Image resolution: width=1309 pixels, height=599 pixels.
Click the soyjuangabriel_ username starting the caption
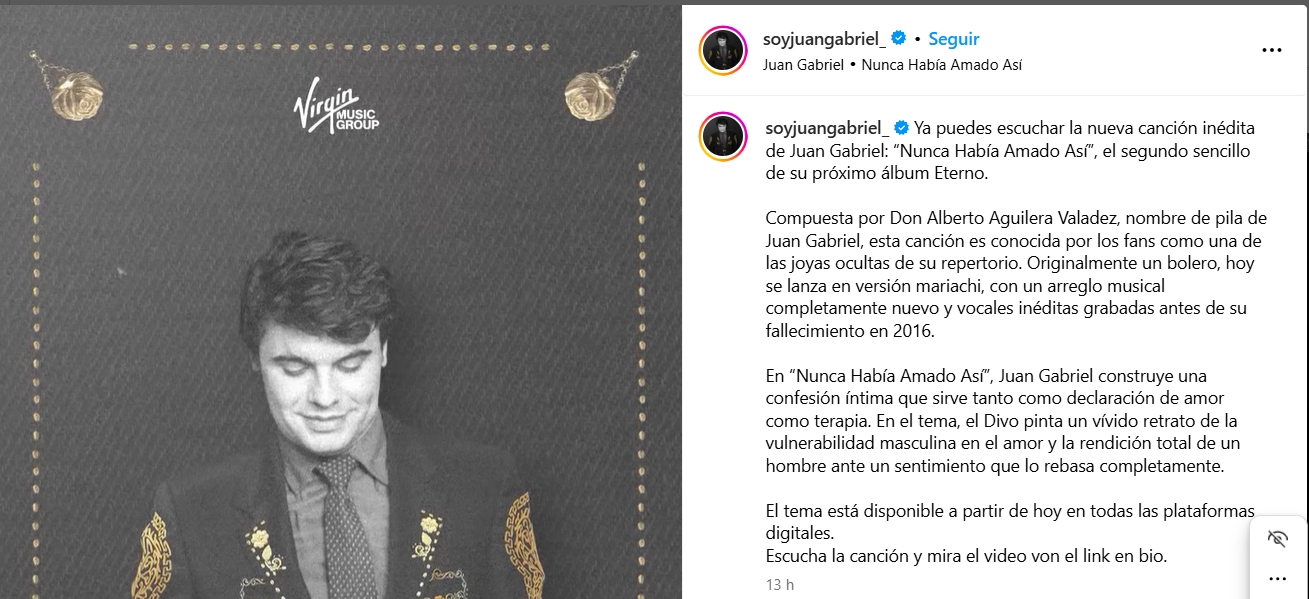[826, 128]
